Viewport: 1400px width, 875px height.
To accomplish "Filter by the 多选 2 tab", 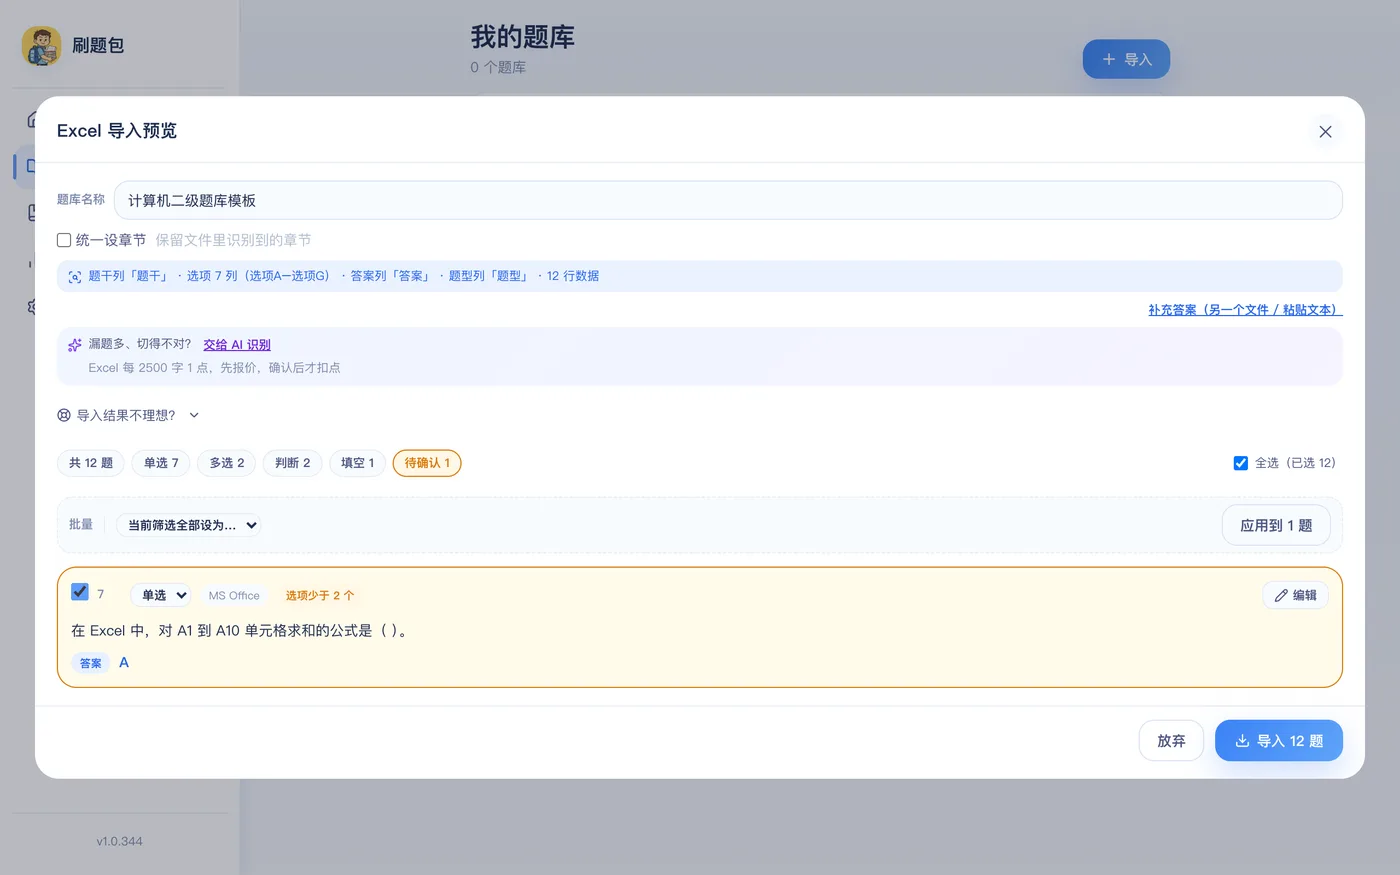I will [x=227, y=463].
